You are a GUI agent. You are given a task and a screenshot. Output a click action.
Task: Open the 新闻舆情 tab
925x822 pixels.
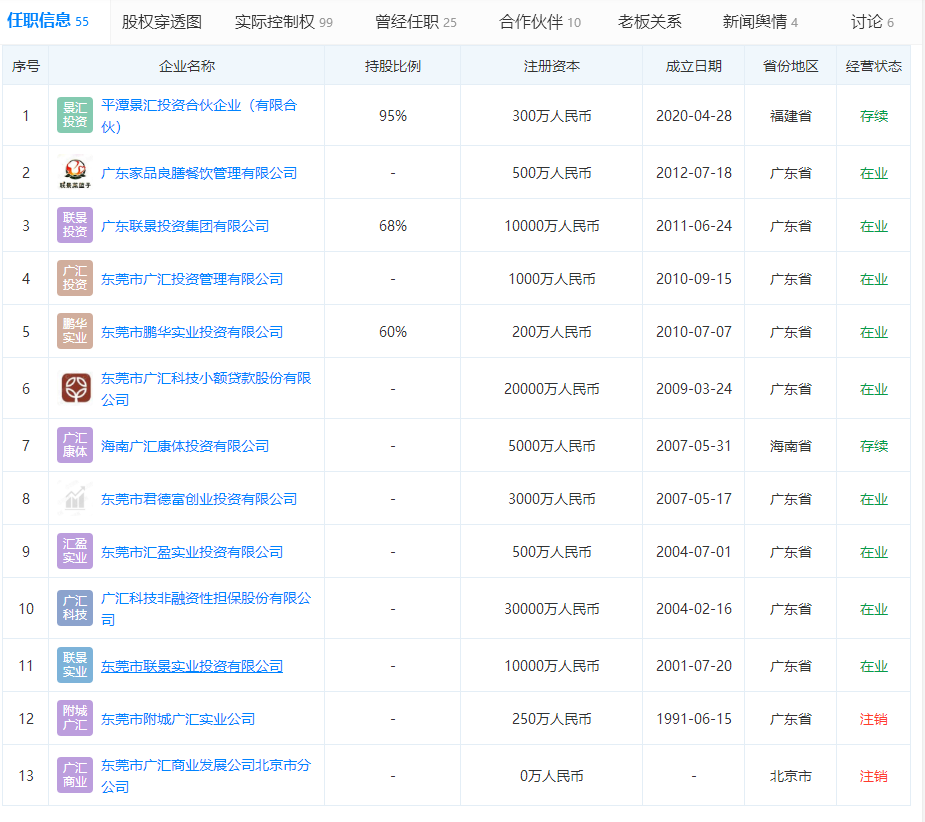pyautogui.click(x=760, y=22)
